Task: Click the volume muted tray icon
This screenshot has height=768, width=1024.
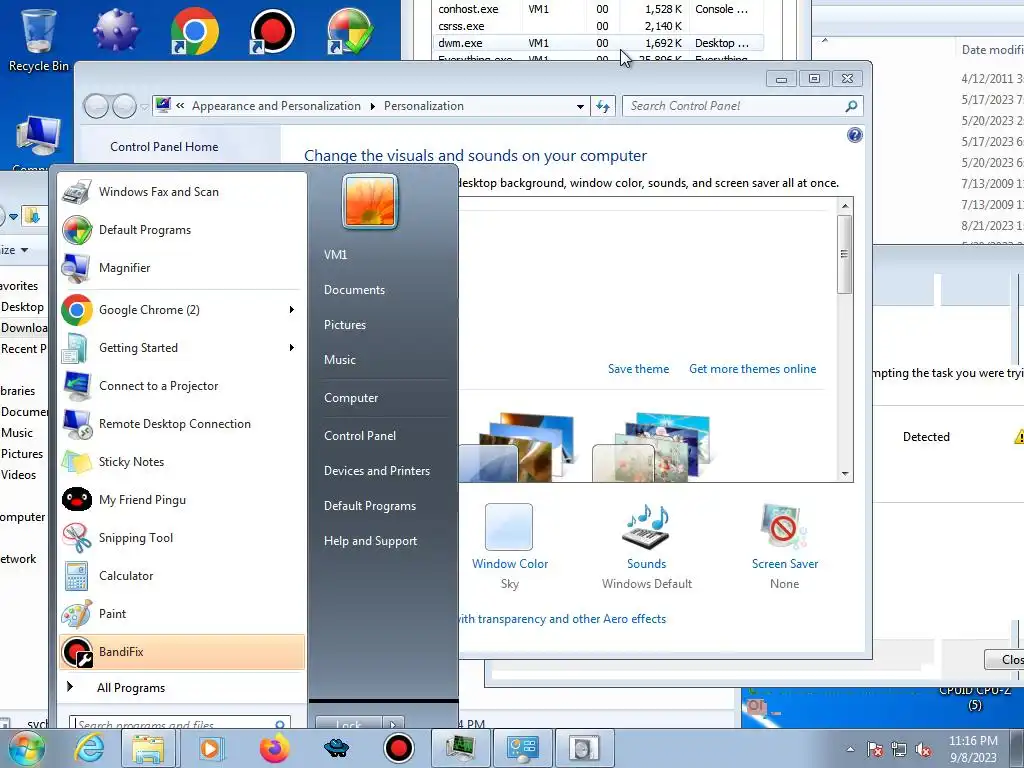Action: [x=923, y=750]
